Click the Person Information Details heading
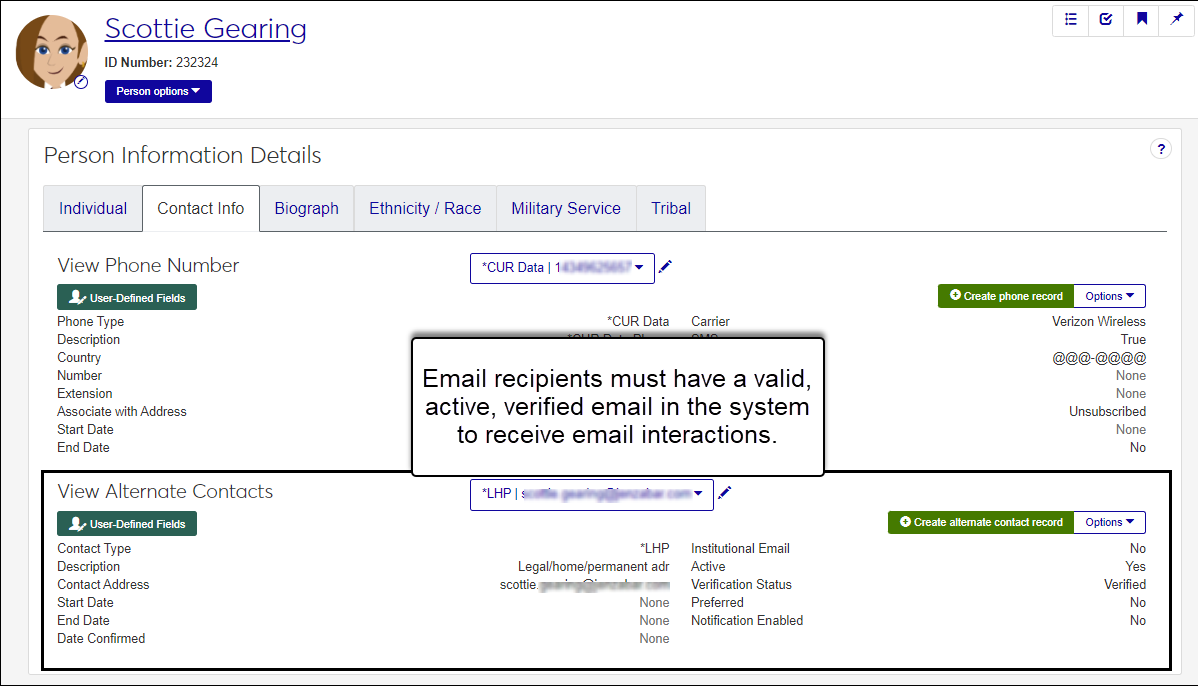The height and width of the screenshot is (687, 1198). point(183,155)
